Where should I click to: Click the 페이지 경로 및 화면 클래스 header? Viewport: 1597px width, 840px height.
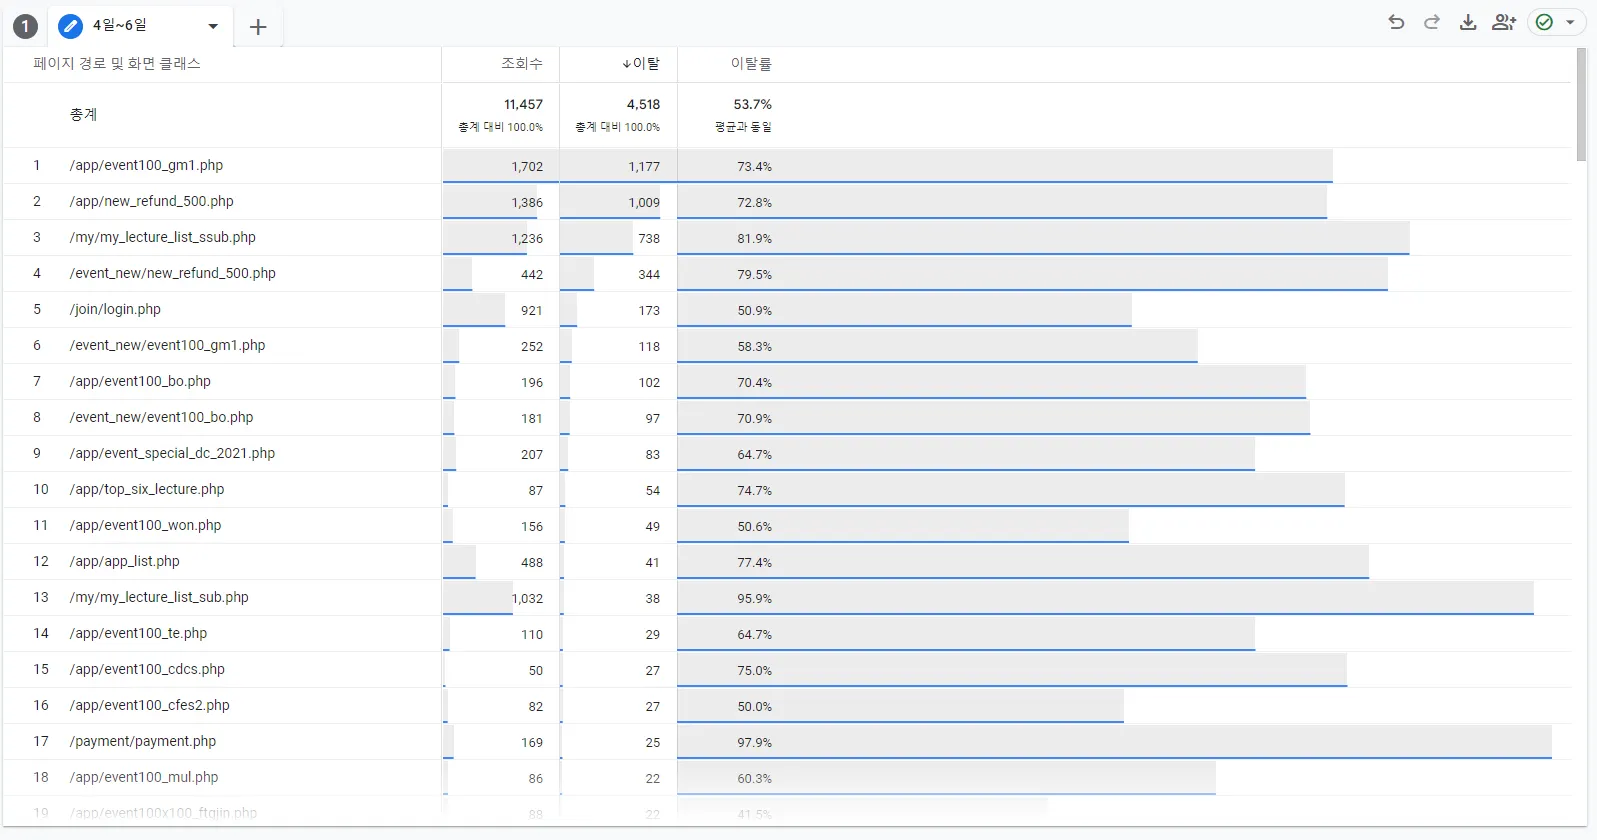pos(117,64)
